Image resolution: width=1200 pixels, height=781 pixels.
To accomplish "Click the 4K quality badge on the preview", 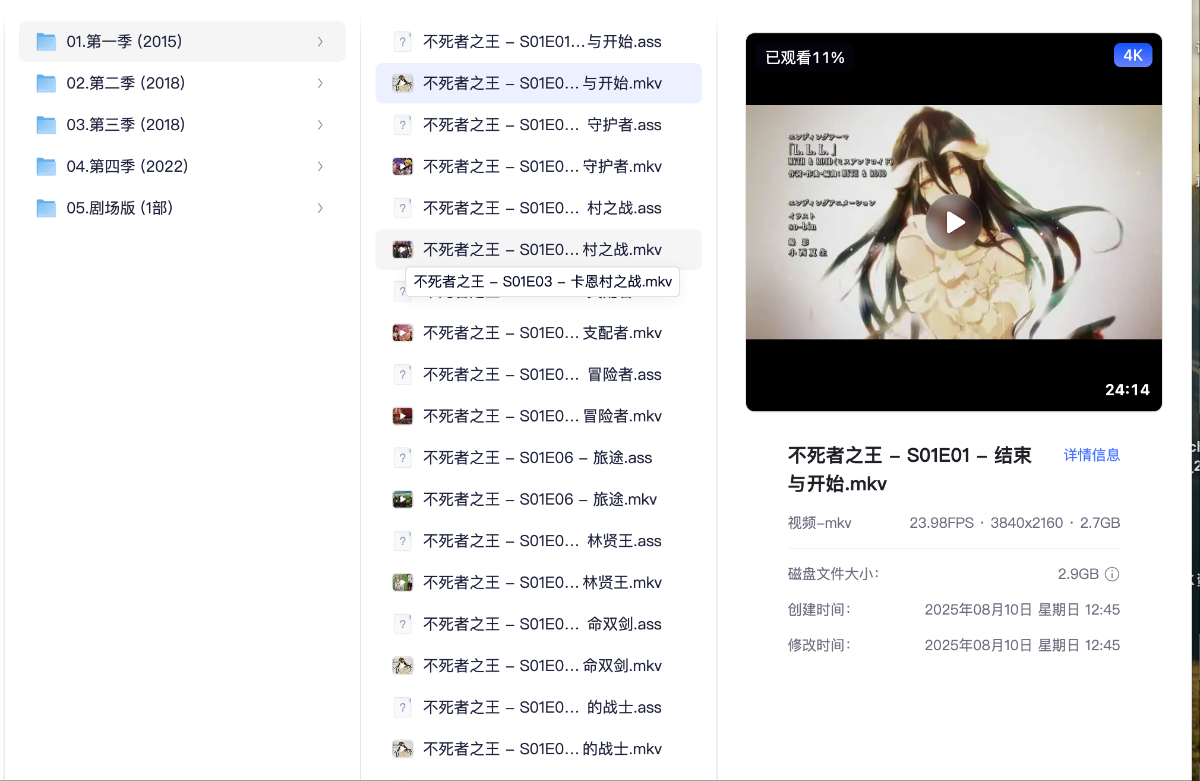I will [1132, 56].
